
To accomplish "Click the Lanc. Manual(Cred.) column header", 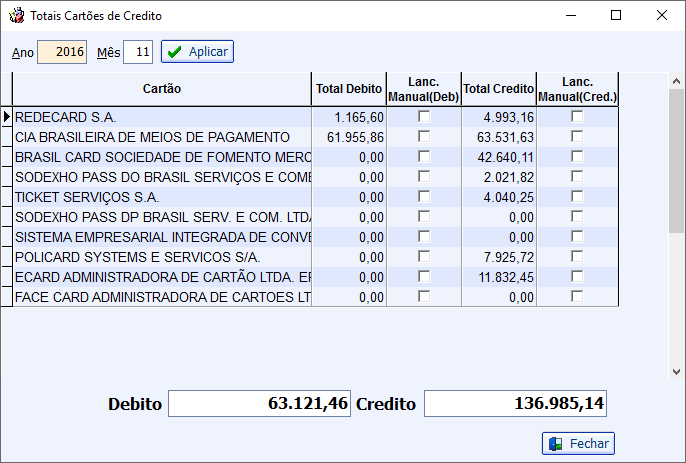I will point(578,89).
